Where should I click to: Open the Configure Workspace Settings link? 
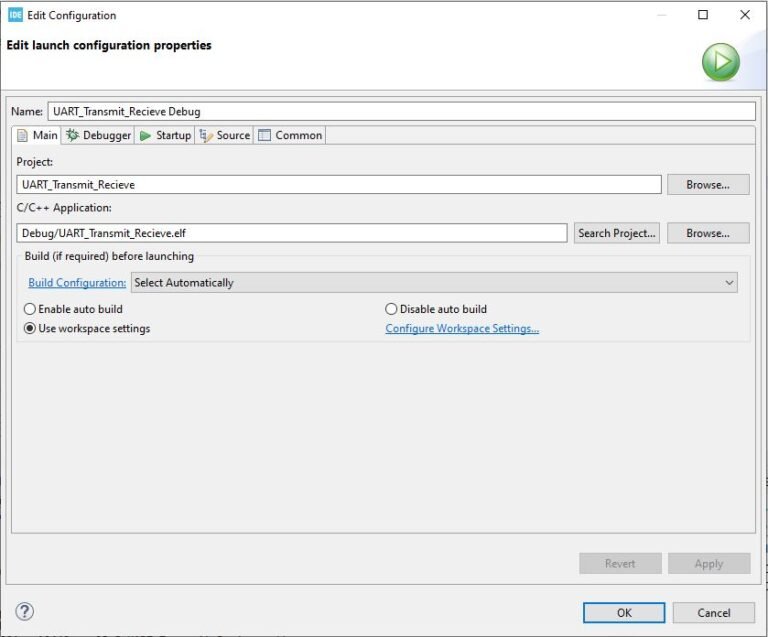[462, 329]
